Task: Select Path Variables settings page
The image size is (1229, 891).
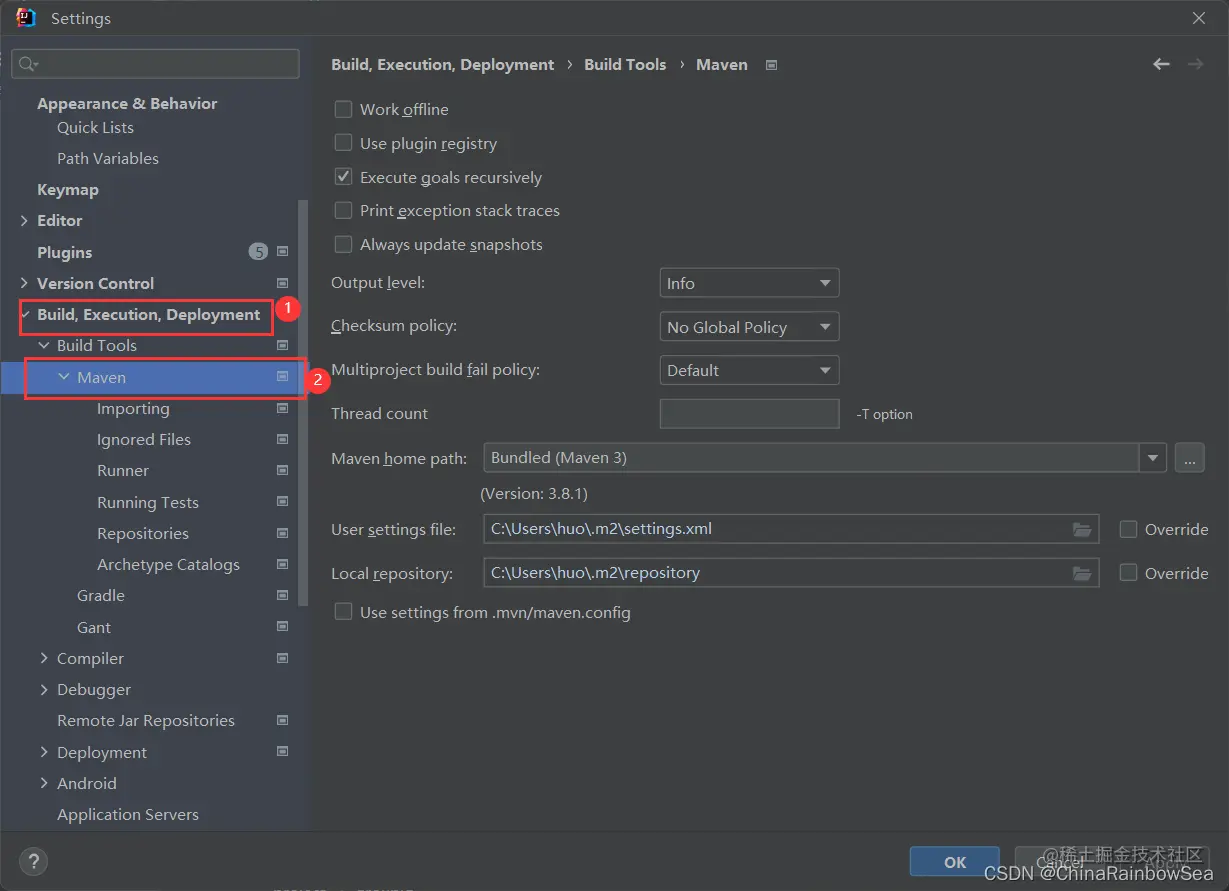Action: [x=108, y=158]
